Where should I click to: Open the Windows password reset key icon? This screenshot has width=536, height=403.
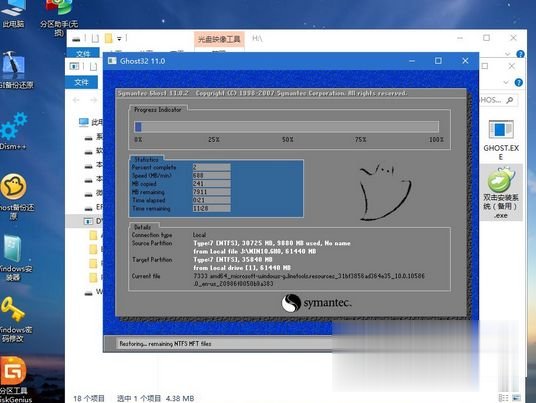[14, 319]
